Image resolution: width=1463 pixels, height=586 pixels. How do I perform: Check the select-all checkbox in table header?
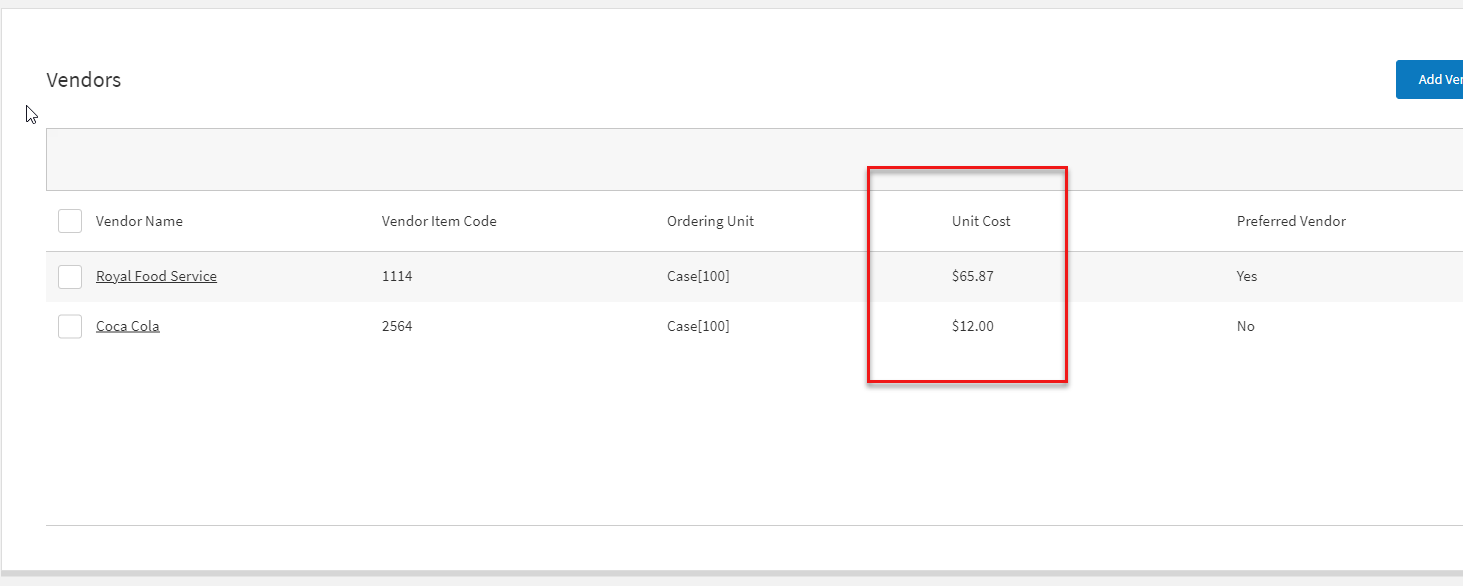pos(70,221)
